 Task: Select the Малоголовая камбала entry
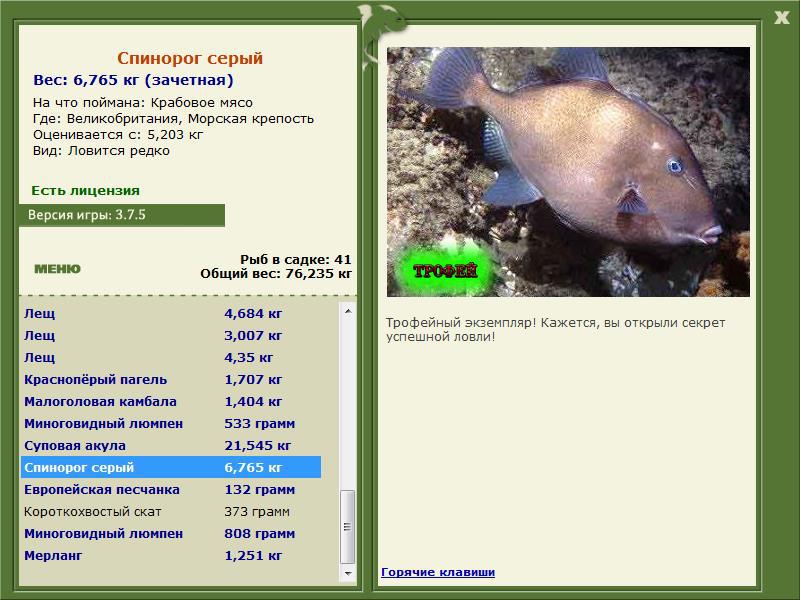pos(171,402)
